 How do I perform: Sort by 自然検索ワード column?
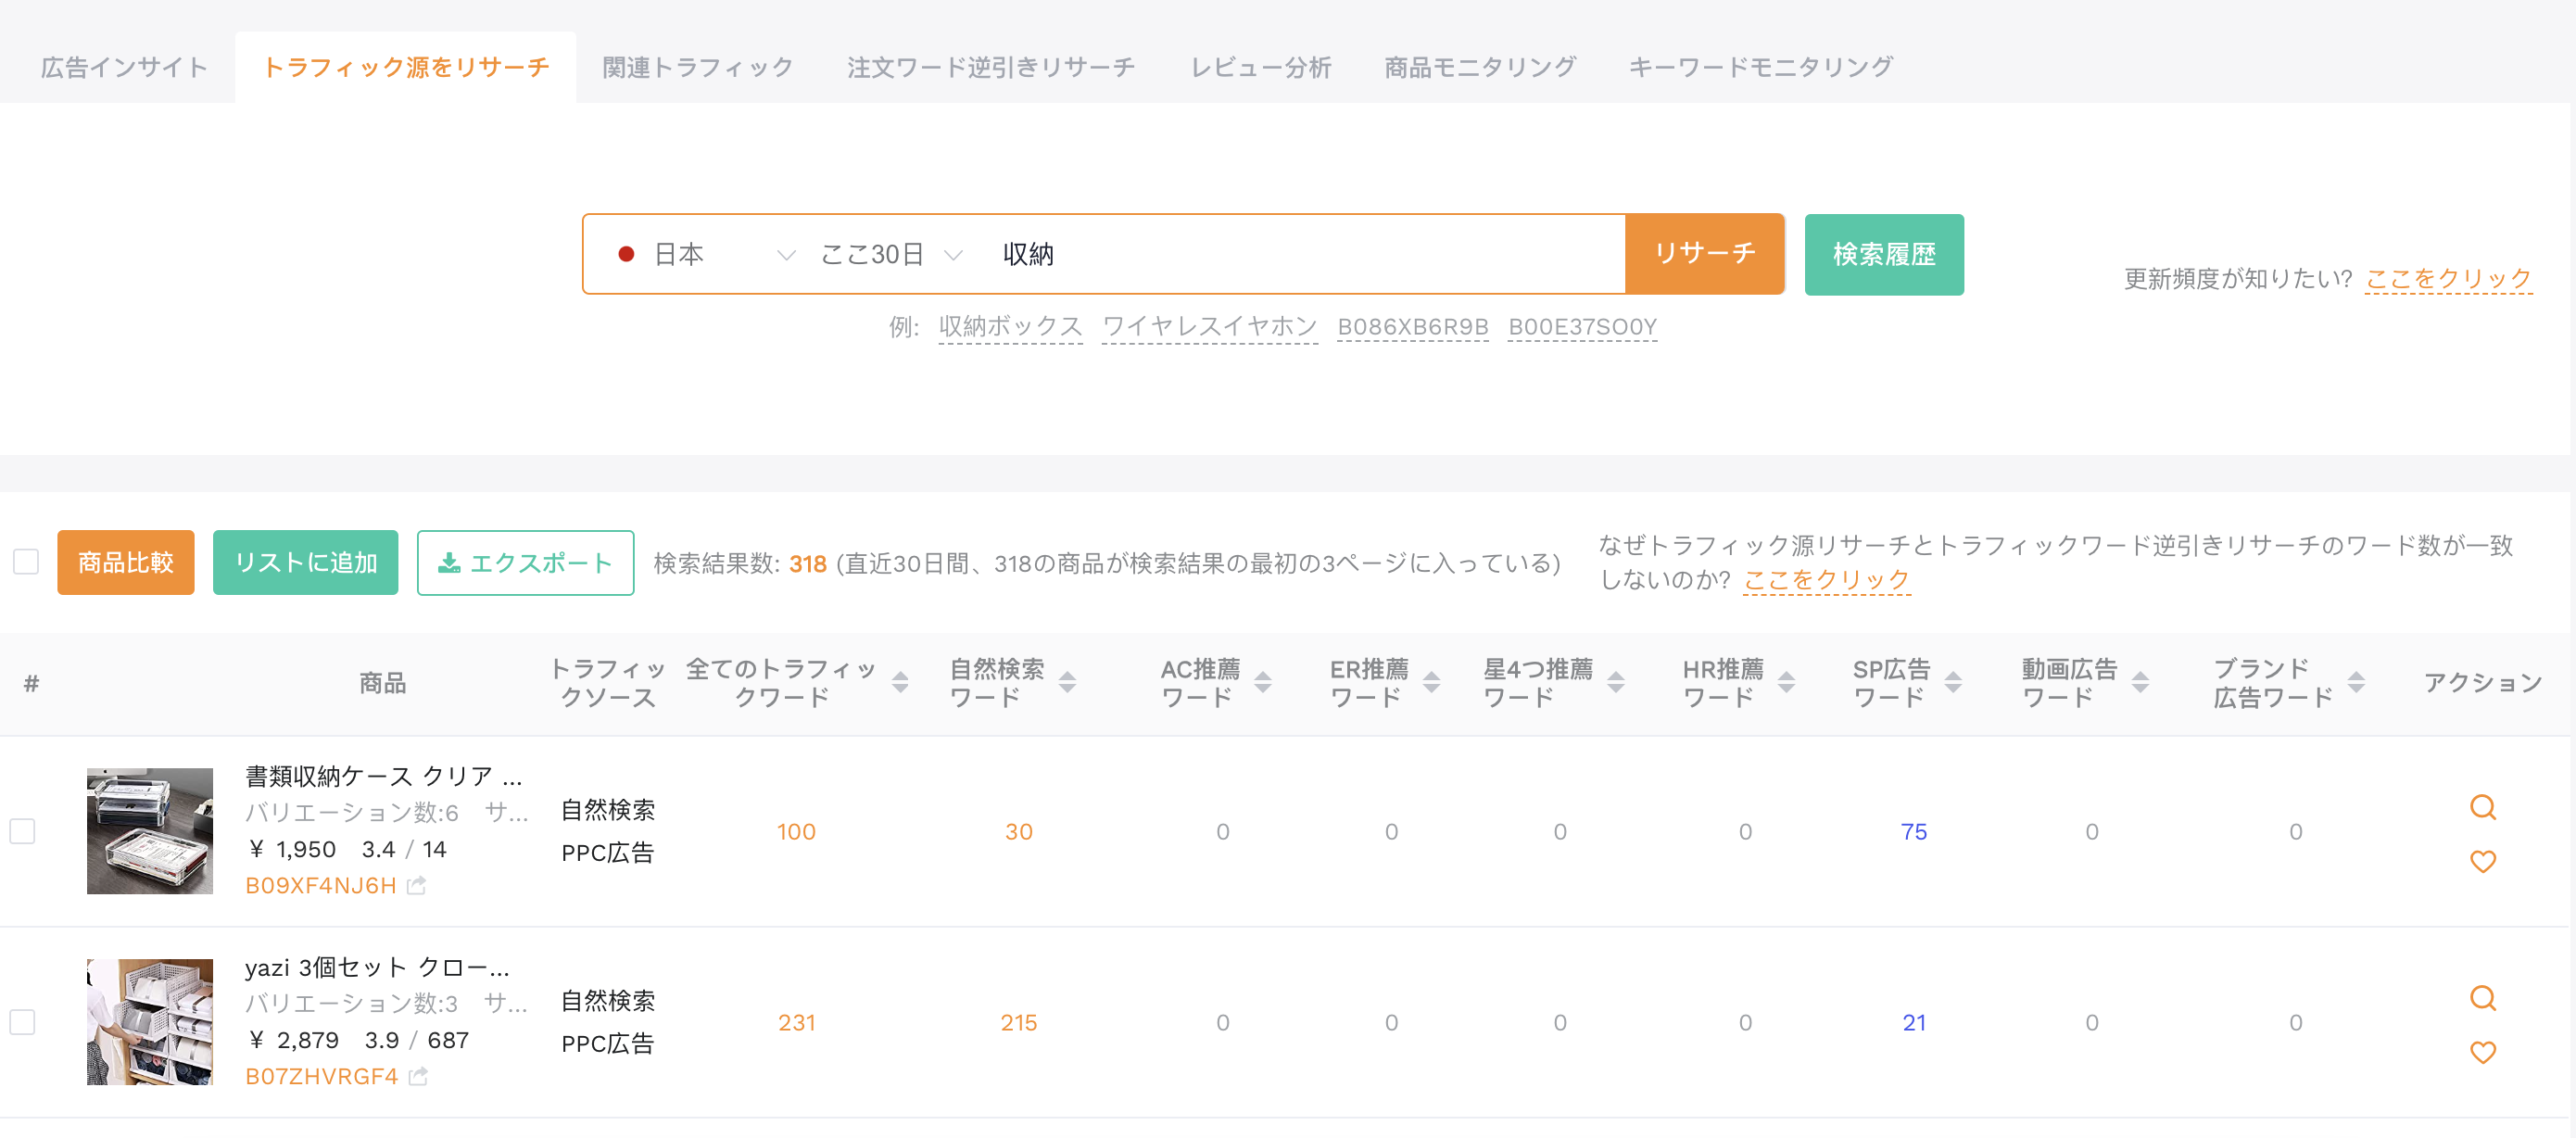pos(1067,682)
